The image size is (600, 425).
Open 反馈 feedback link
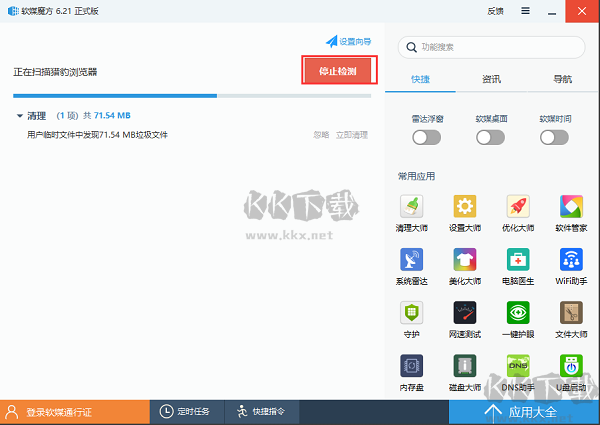coord(495,11)
